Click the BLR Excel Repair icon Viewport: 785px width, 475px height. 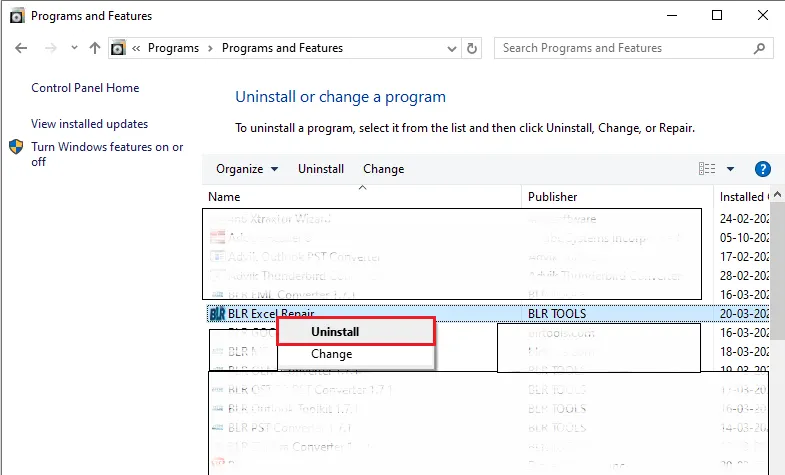point(217,314)
